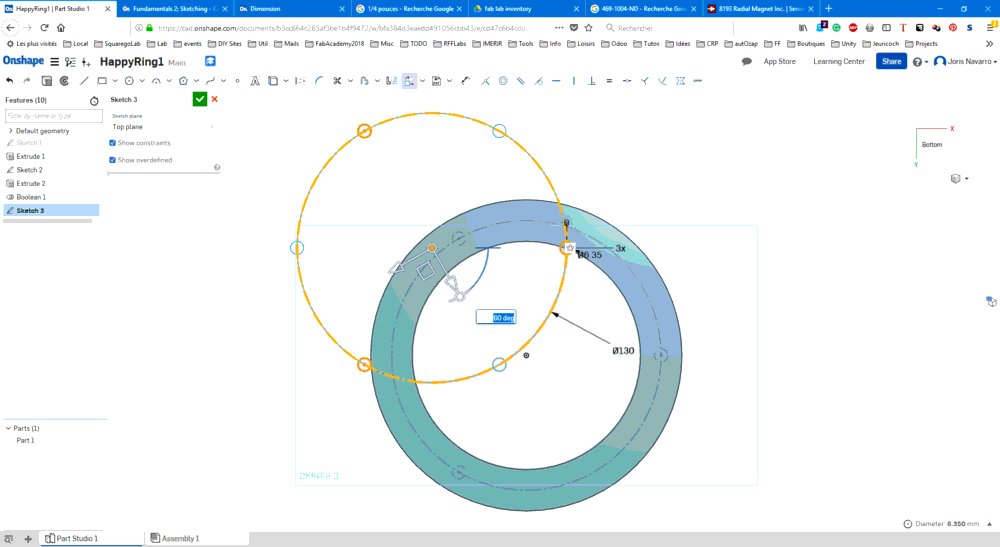Click the sketch dialog opacity slider
This screenshot has width=1000, height=547.
[164, 173]
